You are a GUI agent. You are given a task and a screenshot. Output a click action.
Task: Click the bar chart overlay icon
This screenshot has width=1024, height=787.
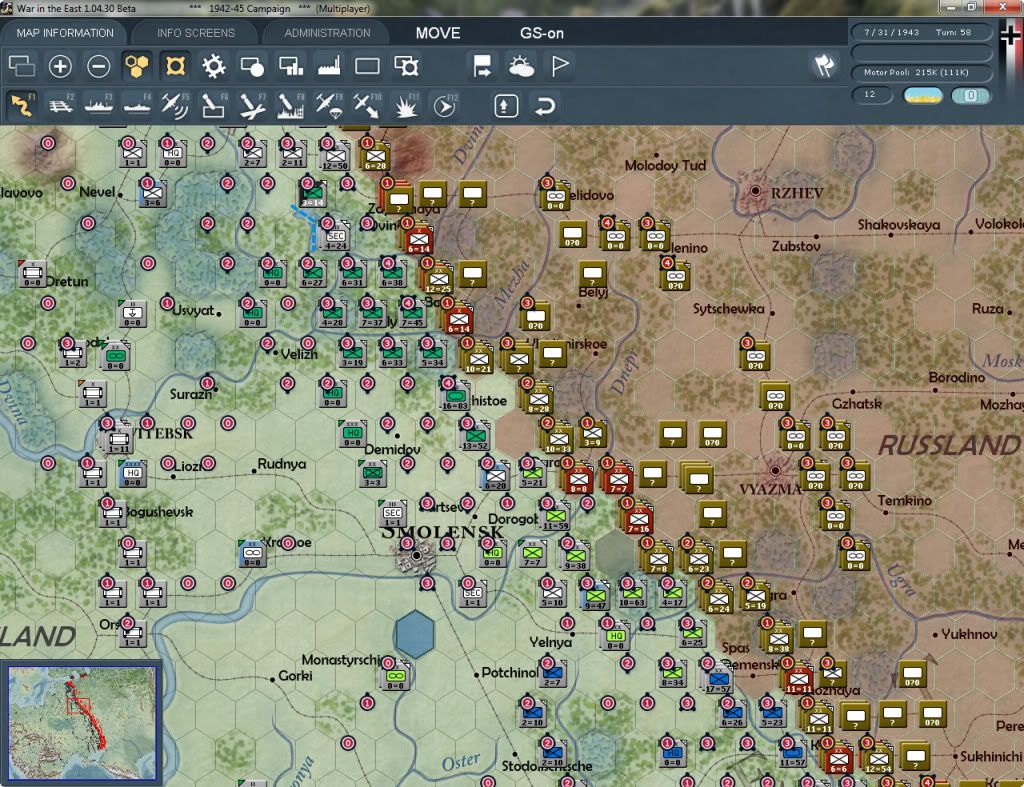tap(291, 66)
